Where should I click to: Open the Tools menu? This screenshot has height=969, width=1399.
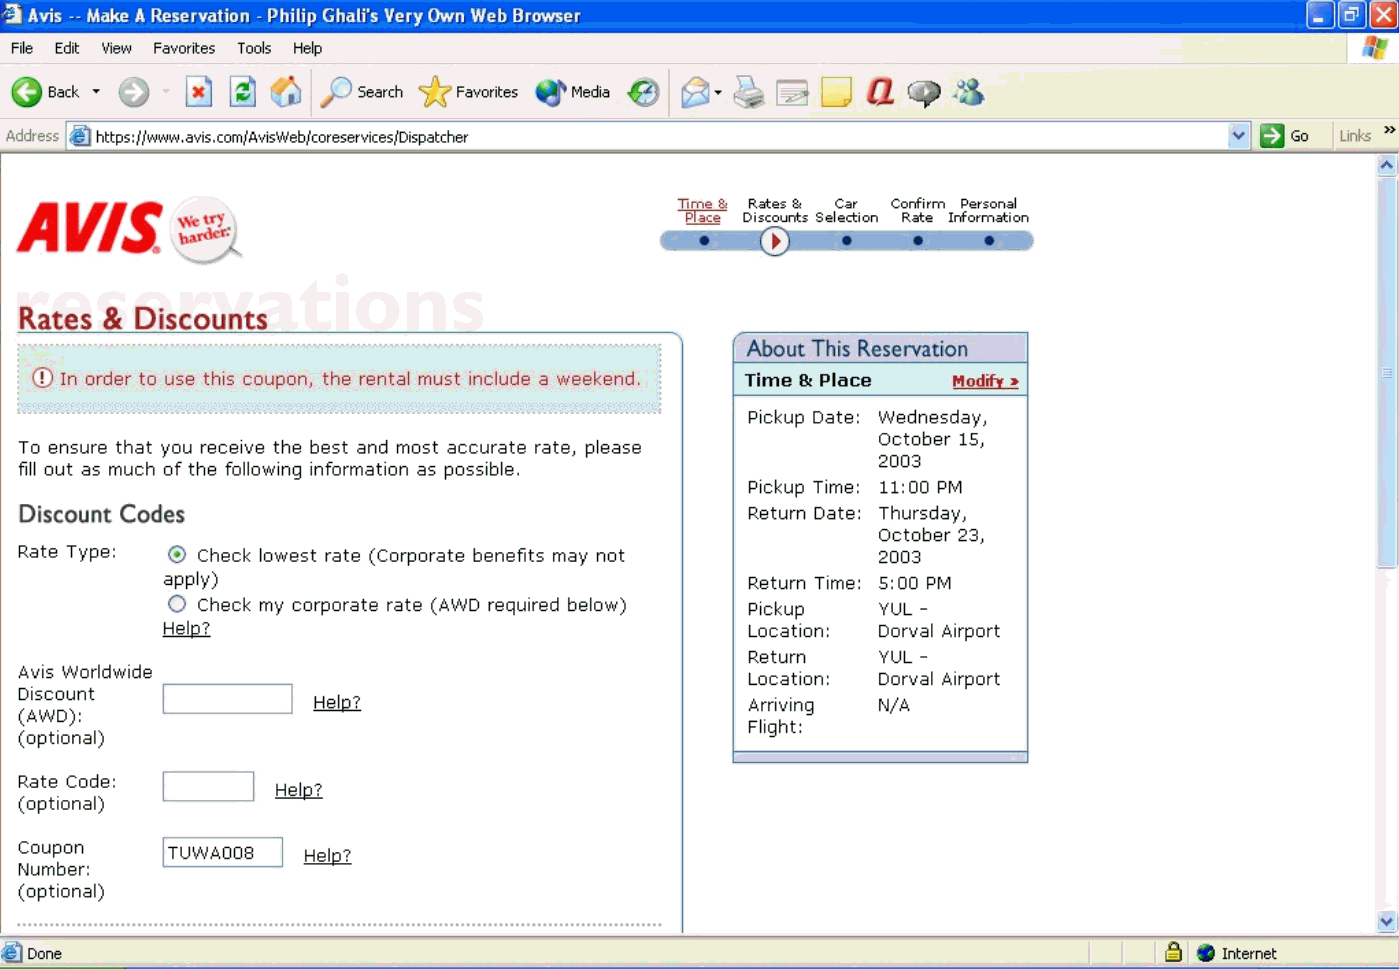tap(254, 48)
